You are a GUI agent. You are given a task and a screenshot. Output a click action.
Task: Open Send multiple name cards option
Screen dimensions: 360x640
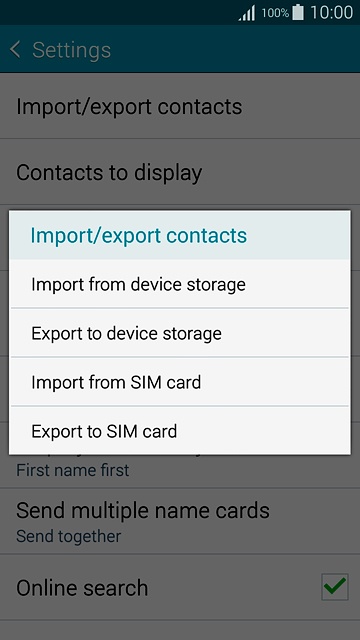click(x=180, y=521)
